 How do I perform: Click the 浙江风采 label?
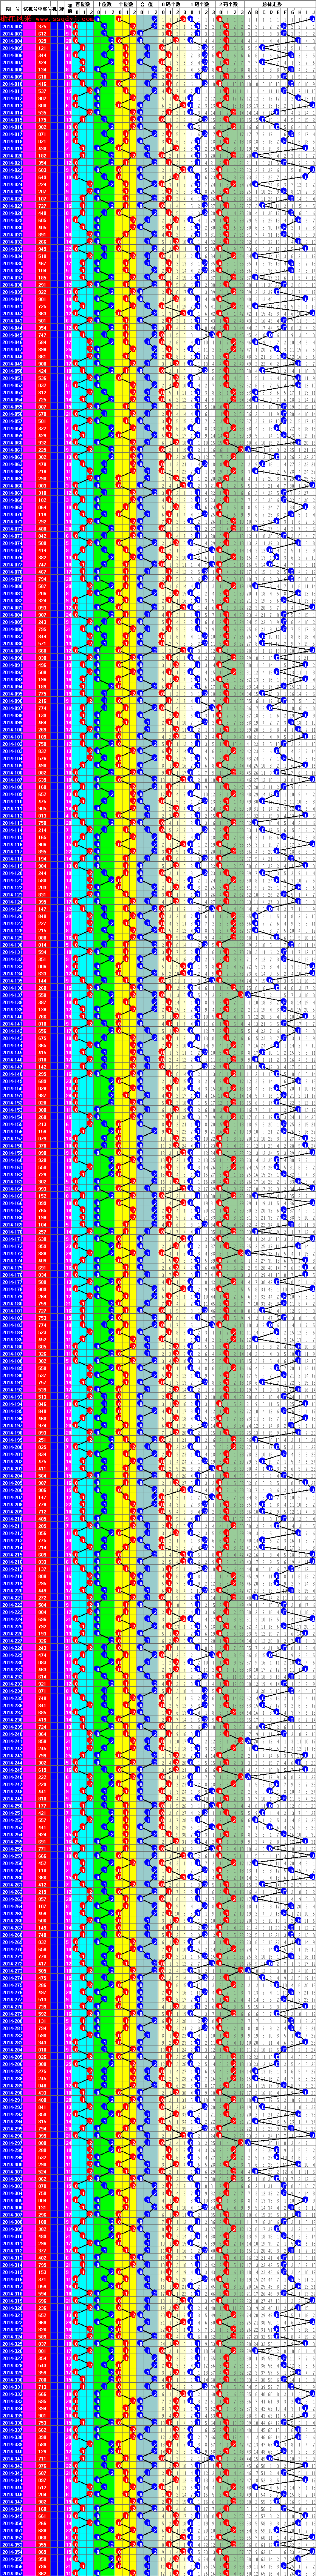[17, 18]
